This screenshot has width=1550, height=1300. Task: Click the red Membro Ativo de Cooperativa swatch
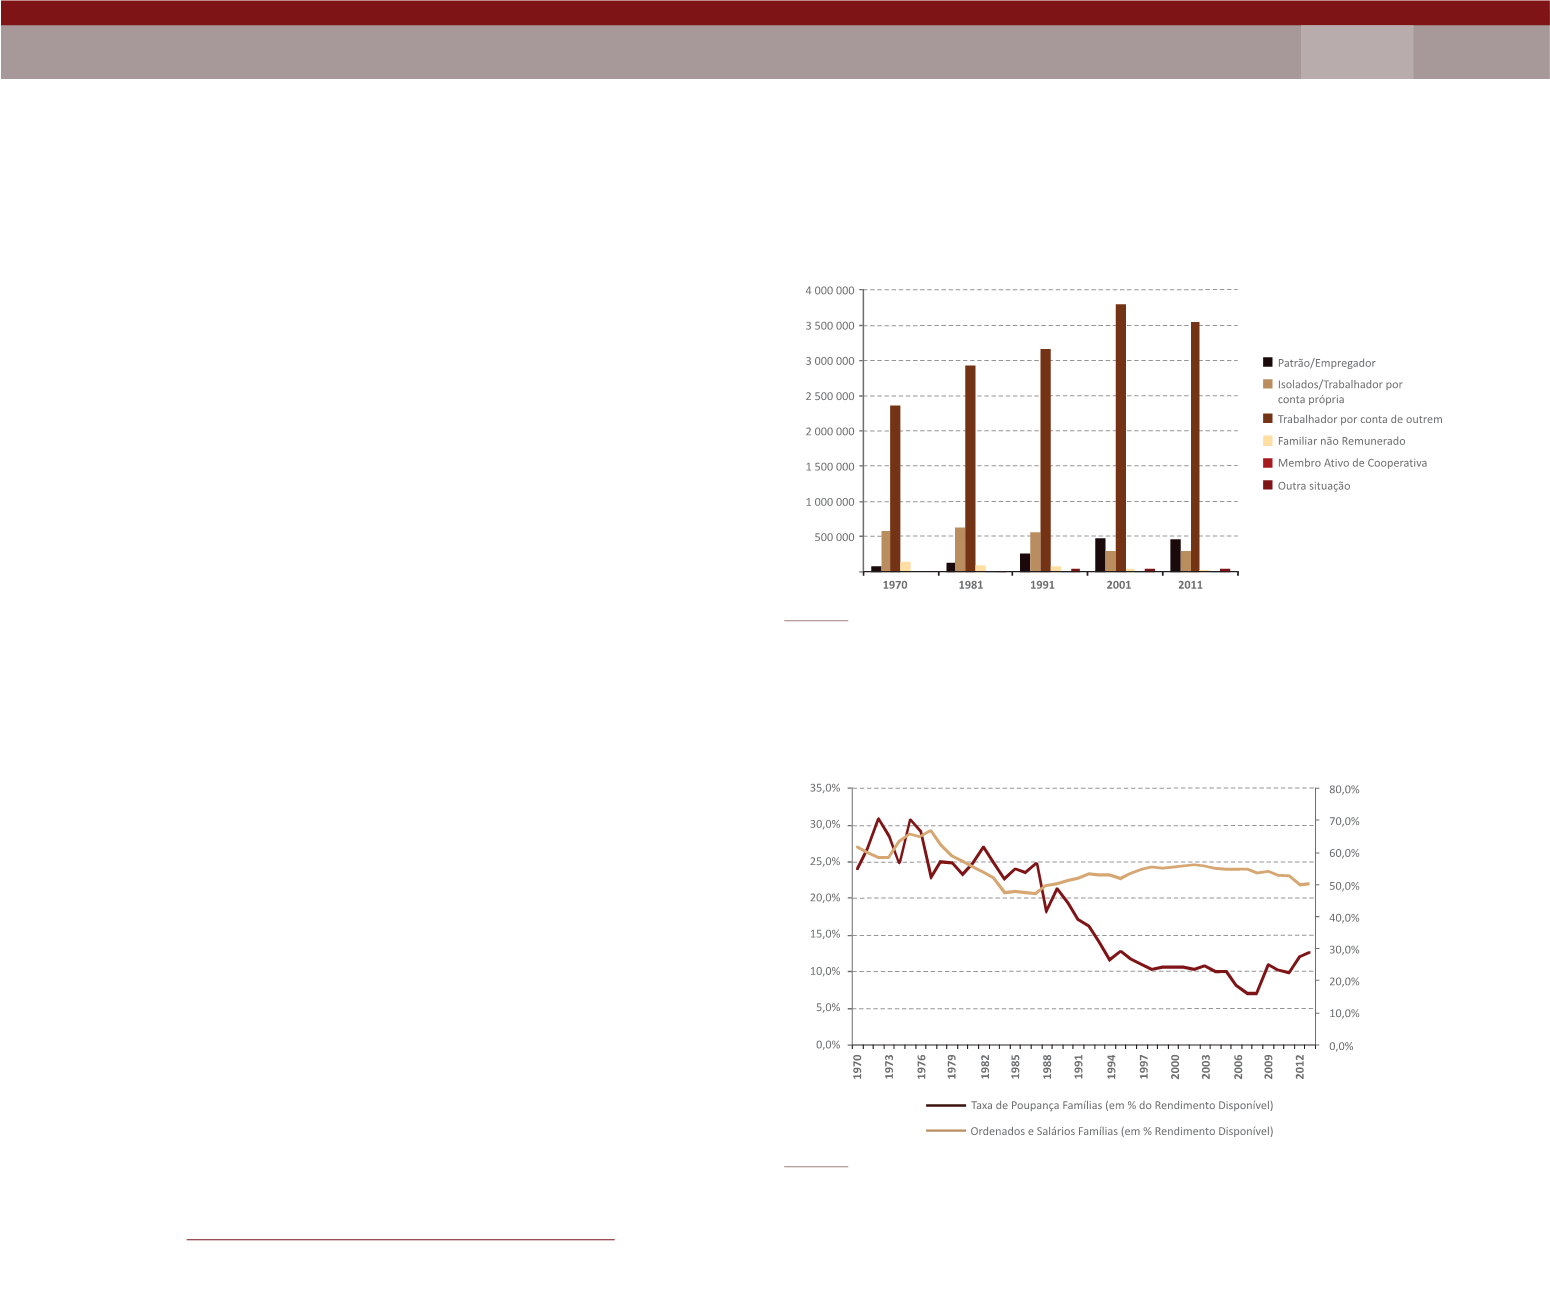tap(1268, 463)
